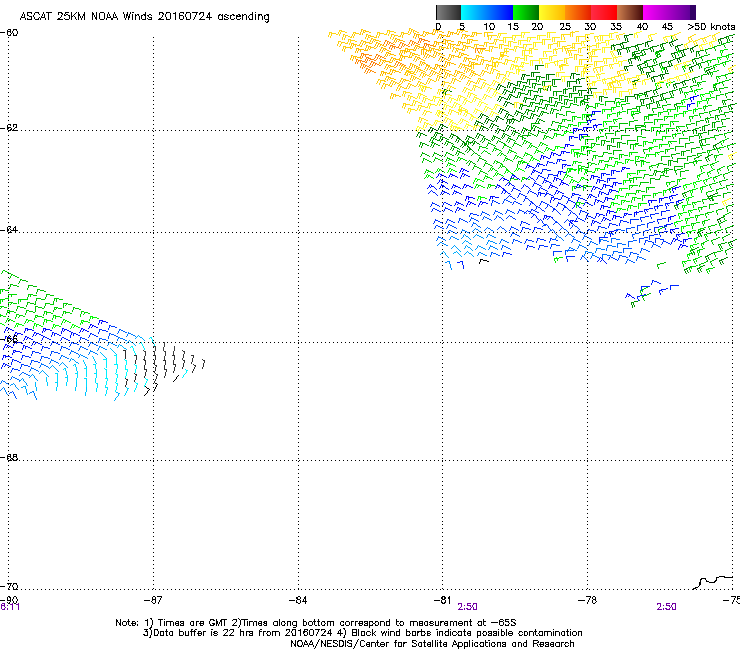Click the -75 longitude axis label

(732, 600)
